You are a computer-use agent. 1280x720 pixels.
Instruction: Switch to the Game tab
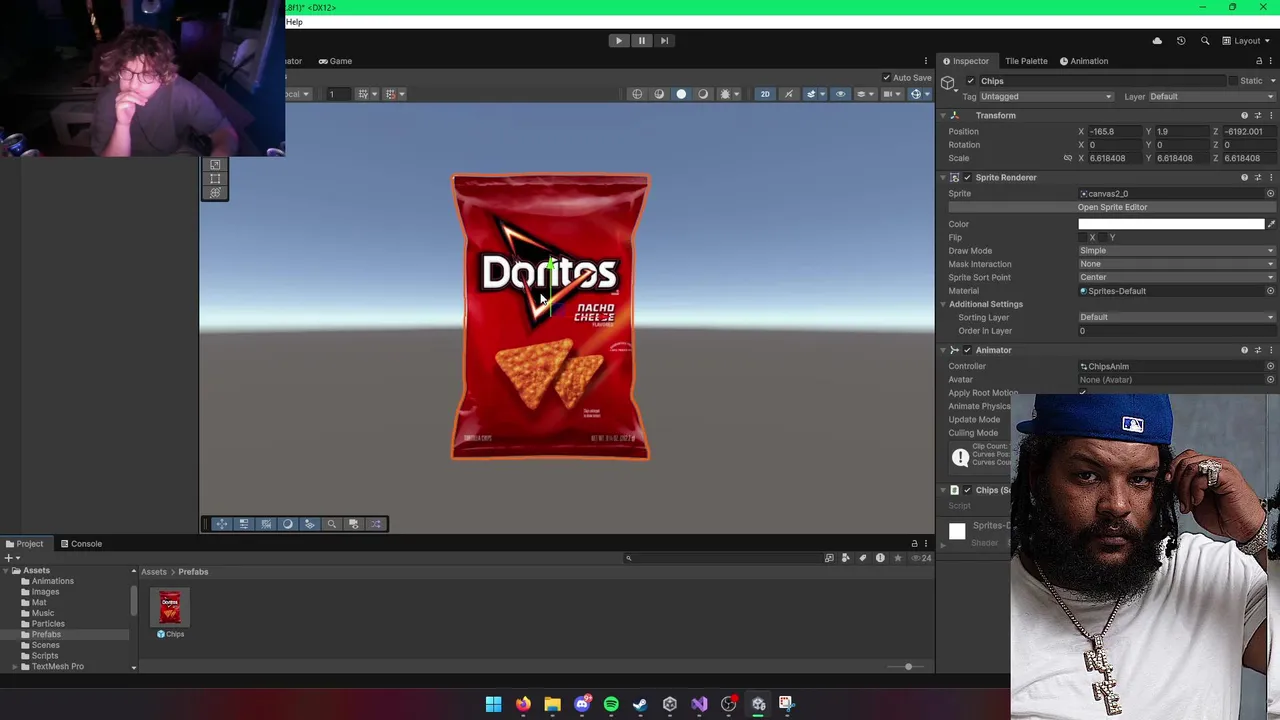(335, 61)
